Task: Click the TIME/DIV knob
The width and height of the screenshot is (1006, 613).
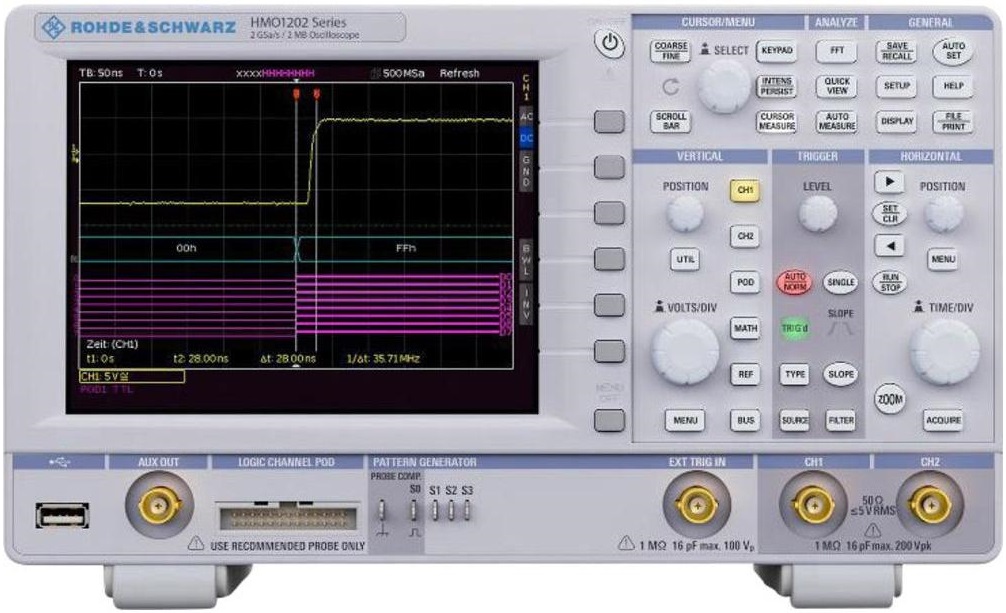Action: 944,352
